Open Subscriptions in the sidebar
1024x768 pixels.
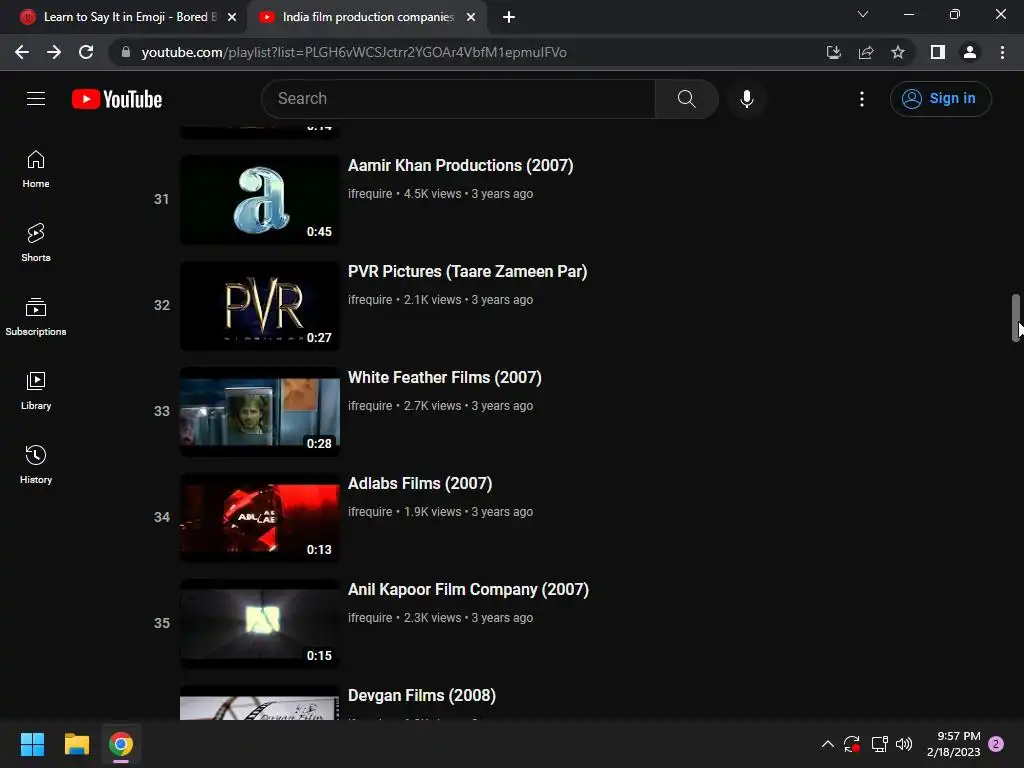[36, 317]
